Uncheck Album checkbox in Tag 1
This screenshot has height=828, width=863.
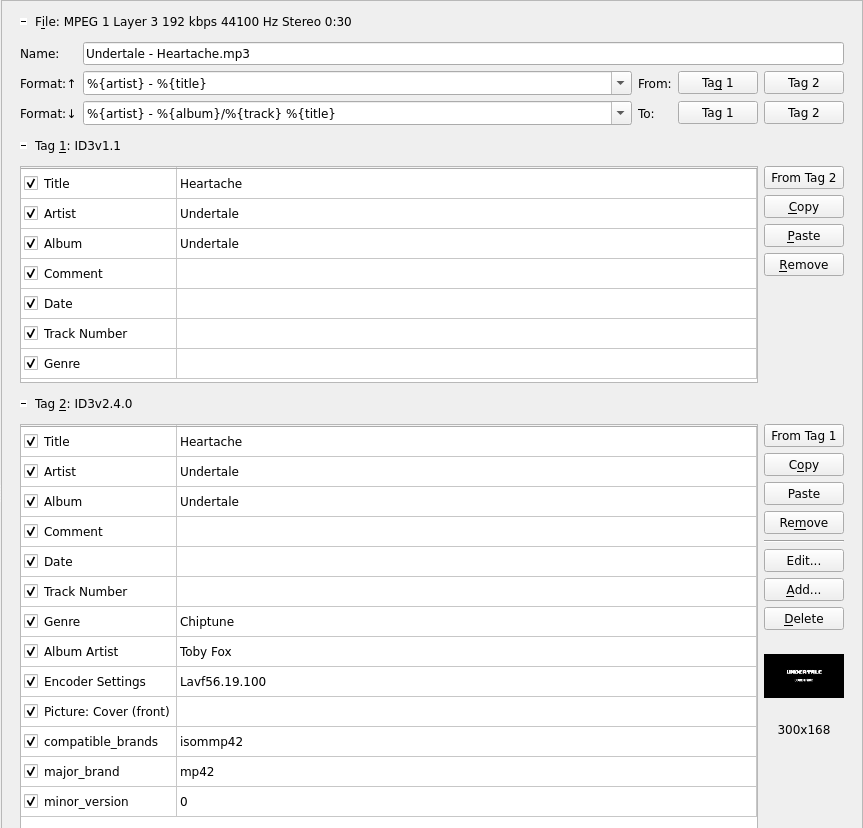31,243
